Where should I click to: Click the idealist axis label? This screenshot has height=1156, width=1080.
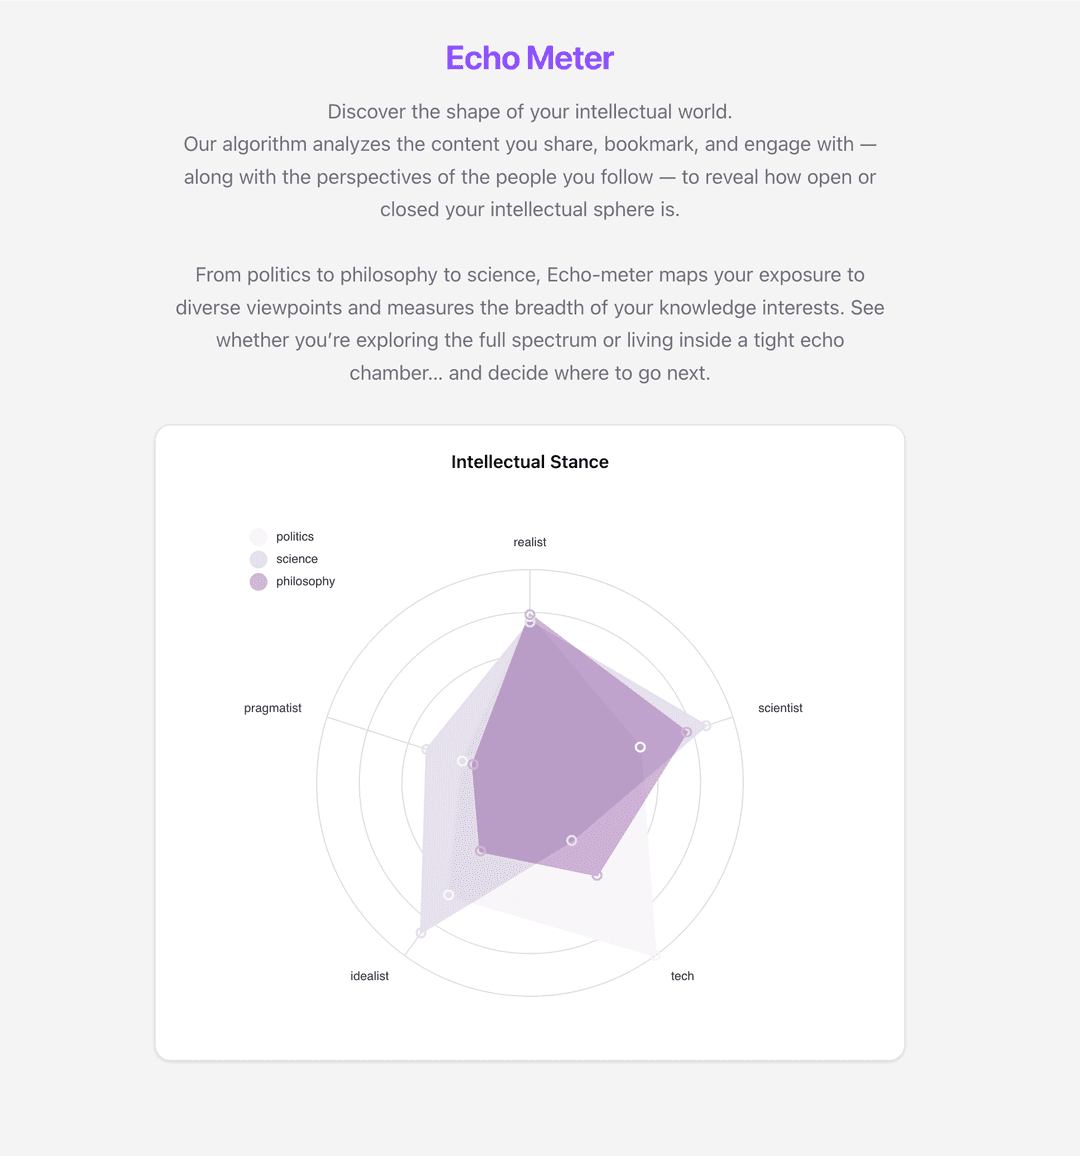point(370,976)
